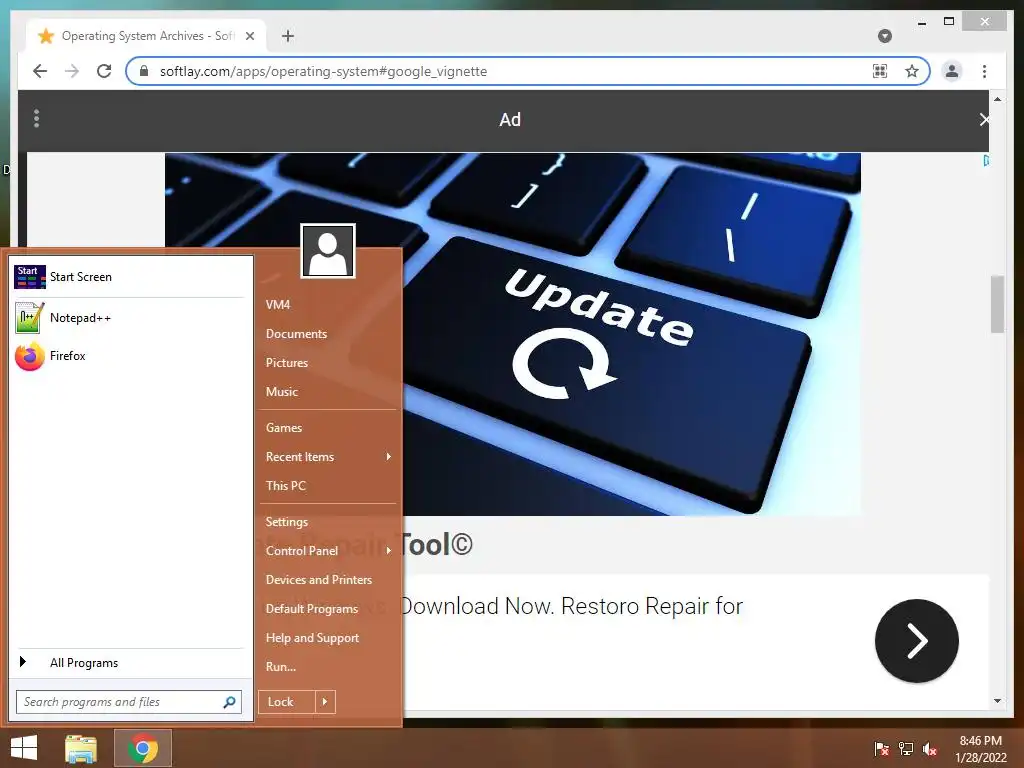Click the round arrow button on ad
The image size is (1024, 768).
pyautogui.click(x=917, y=641)
